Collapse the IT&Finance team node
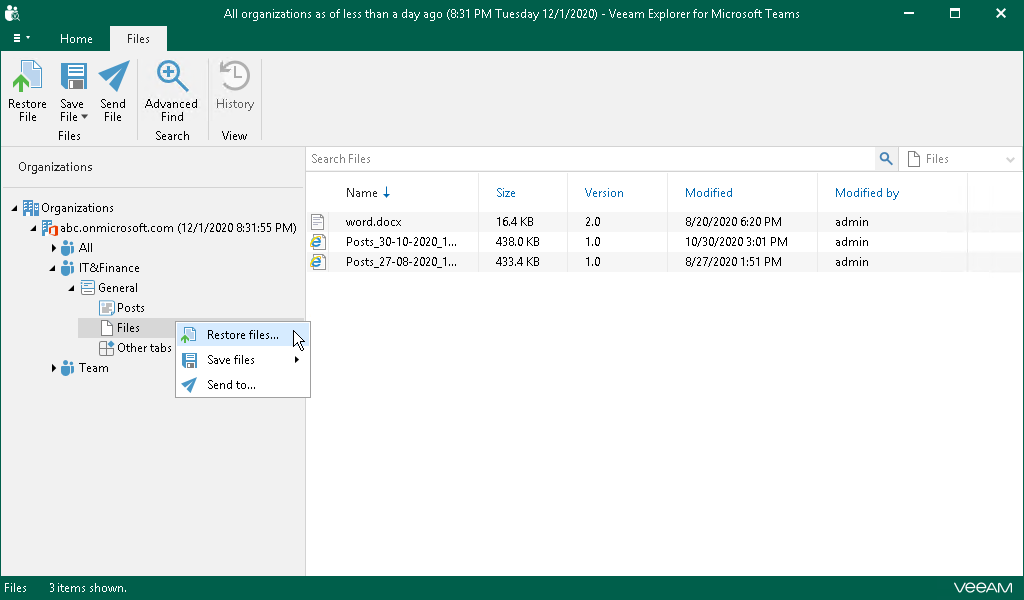The width and height of the screenshot is (1024, 600). pyautogui.click(x=54, y=268)
